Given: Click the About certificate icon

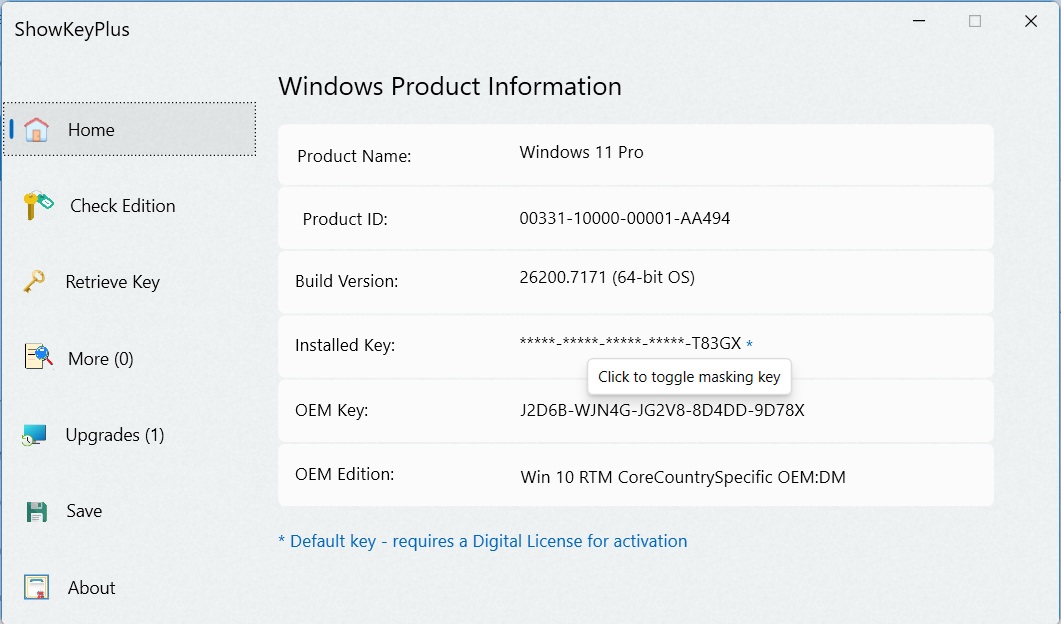Looking at the screenshot, I should point(37,587).
